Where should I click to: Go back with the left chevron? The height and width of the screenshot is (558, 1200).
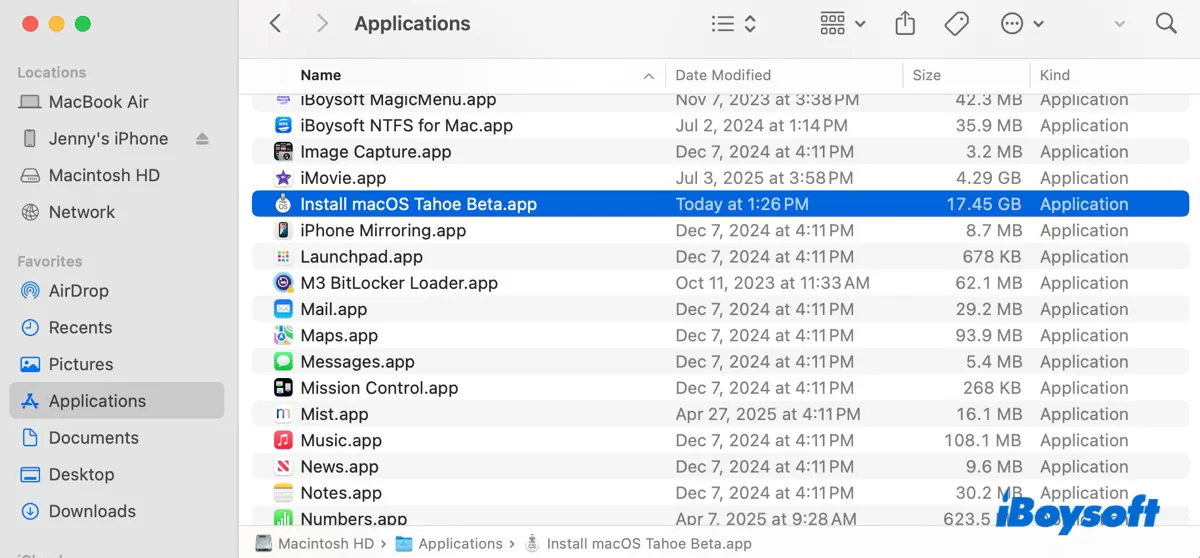[x=276, y=24]
